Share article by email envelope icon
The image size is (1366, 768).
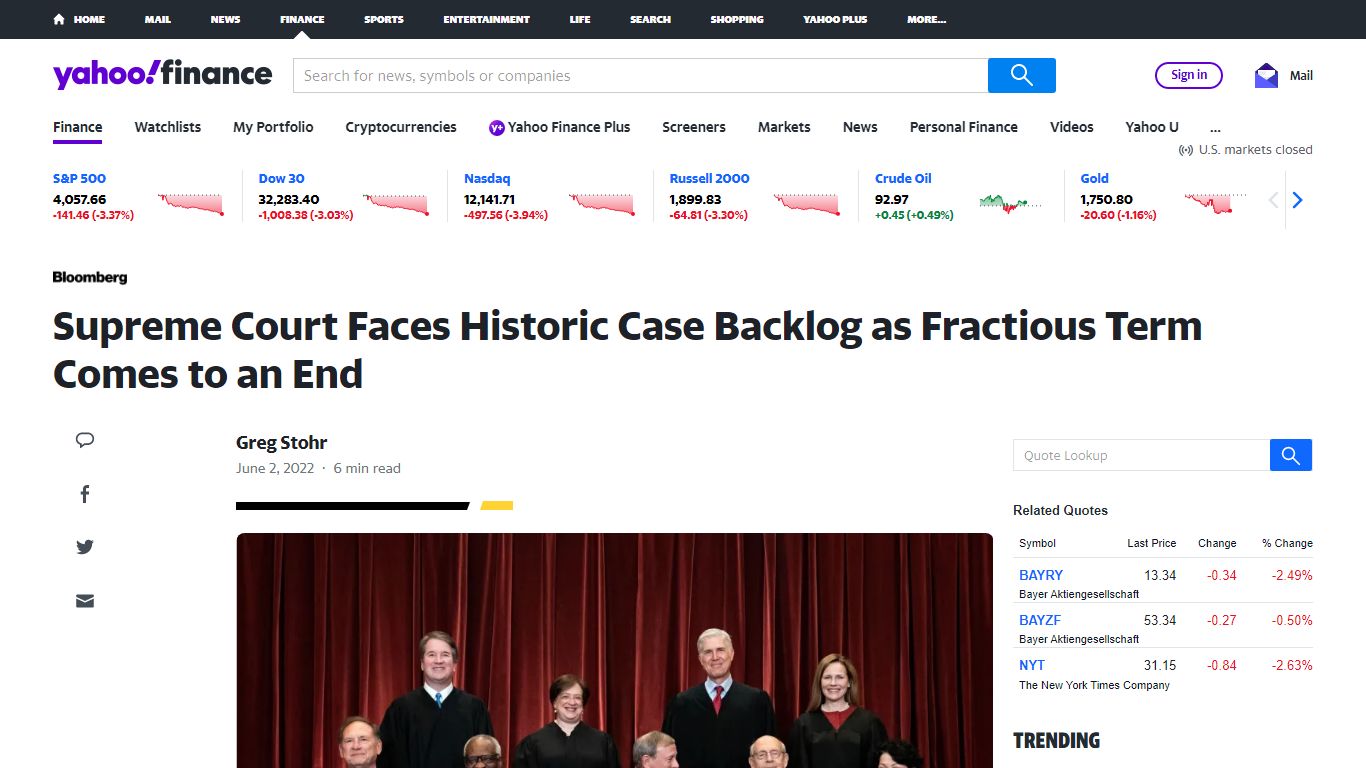pyautogui.click(x=85, y=601)
